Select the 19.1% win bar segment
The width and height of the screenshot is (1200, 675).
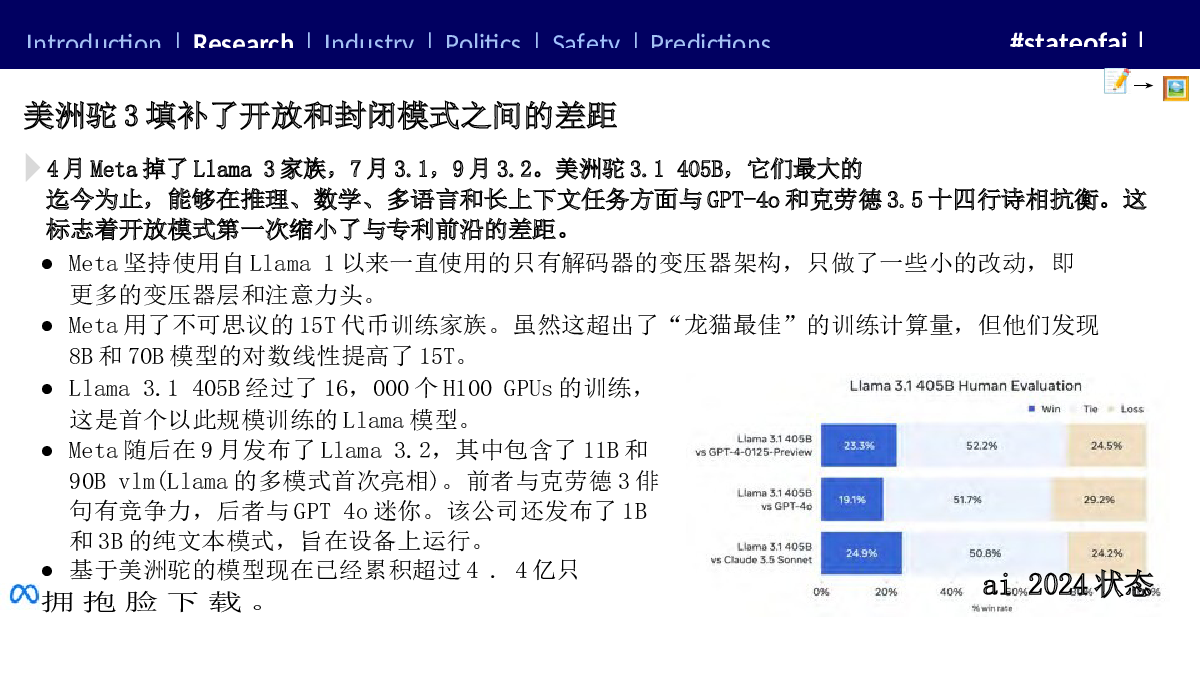click(852, 499)
